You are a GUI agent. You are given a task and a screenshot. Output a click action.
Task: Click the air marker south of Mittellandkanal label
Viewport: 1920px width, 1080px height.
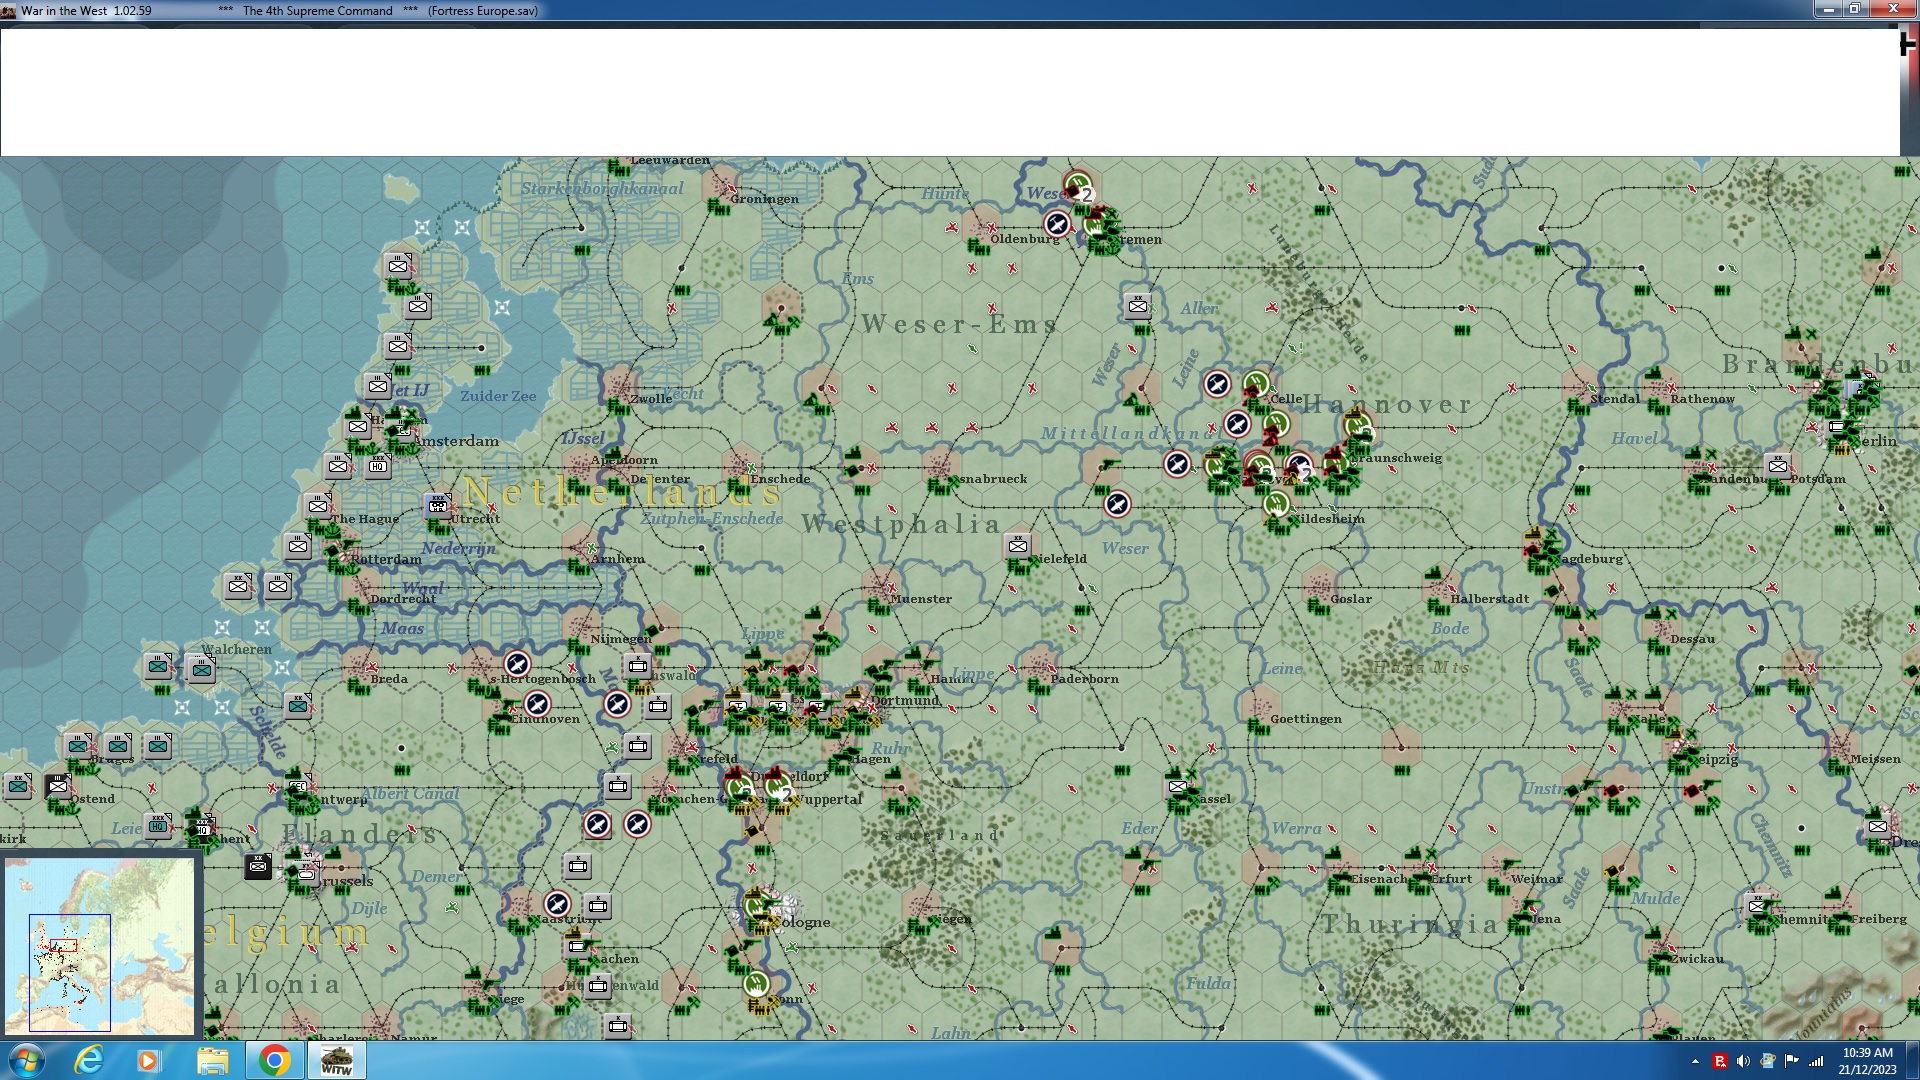[x=1177, y=464]
